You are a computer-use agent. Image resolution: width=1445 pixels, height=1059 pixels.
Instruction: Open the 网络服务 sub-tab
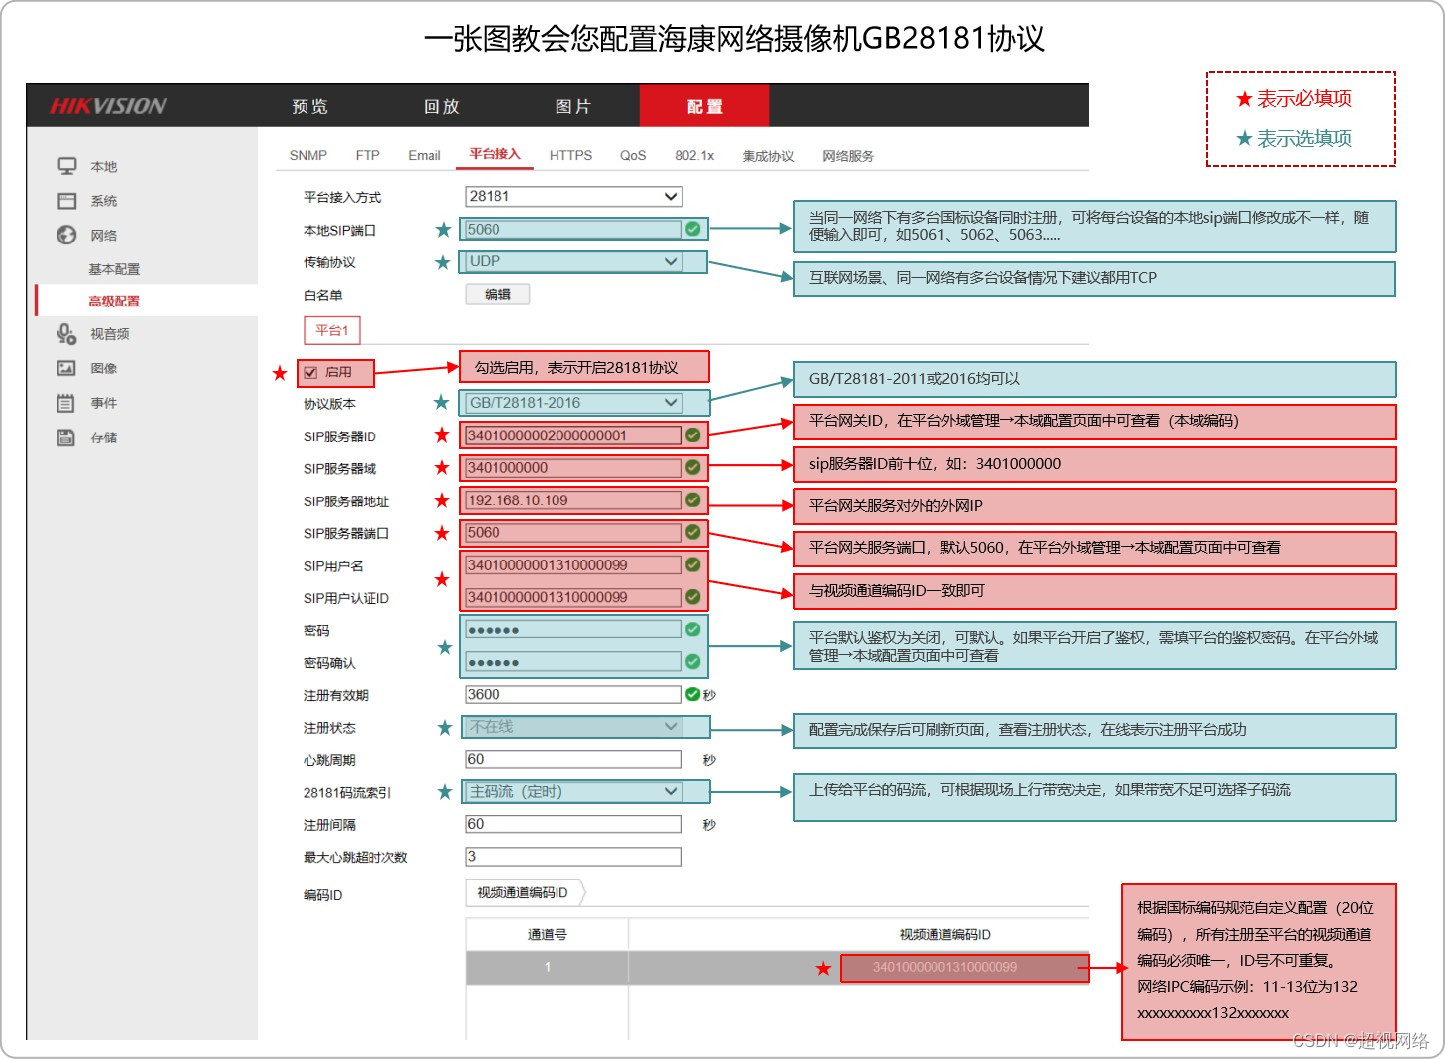click(x=848, y=156)
